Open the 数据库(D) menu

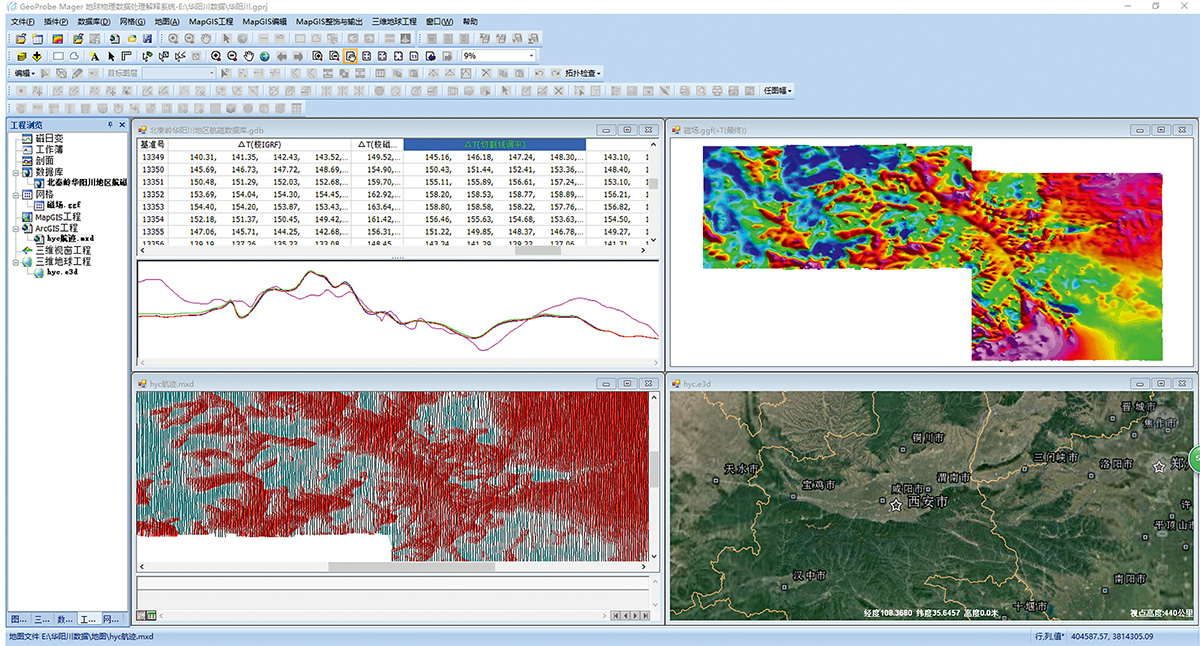(94, 21)
